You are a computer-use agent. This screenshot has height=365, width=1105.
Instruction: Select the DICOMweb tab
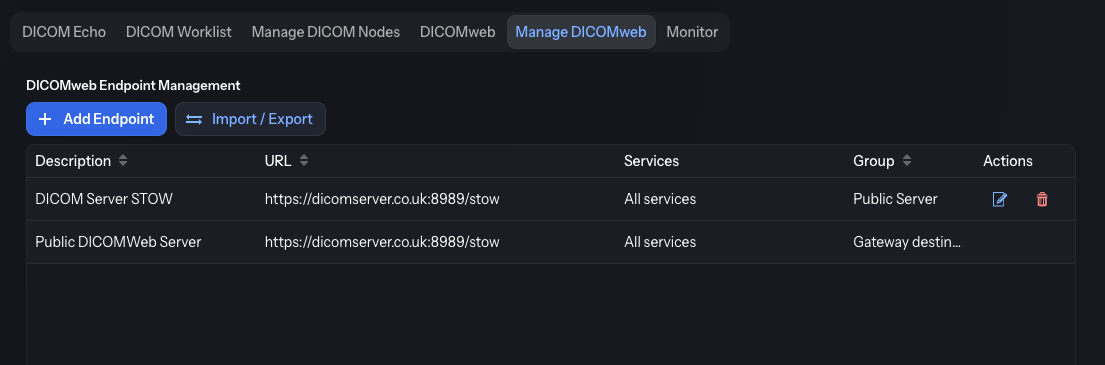pyautogui.click(x=457, y=32)
